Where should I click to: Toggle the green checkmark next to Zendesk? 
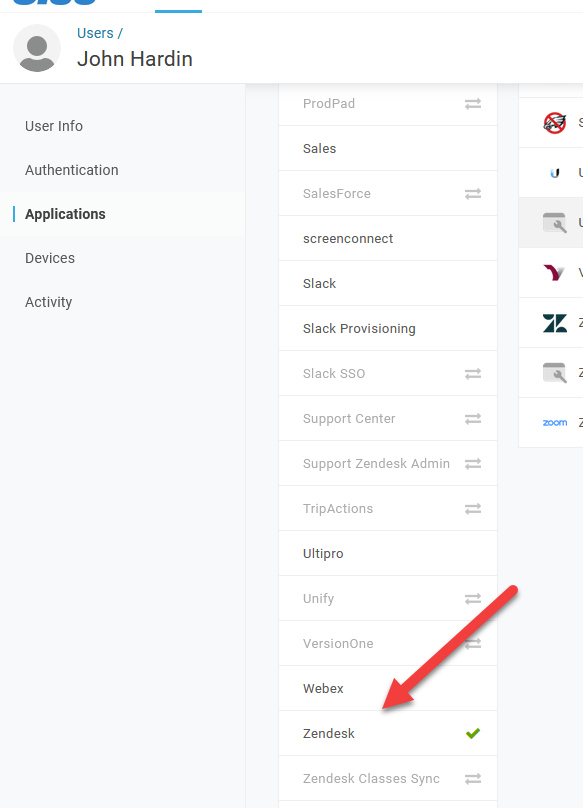click(473, 733)
